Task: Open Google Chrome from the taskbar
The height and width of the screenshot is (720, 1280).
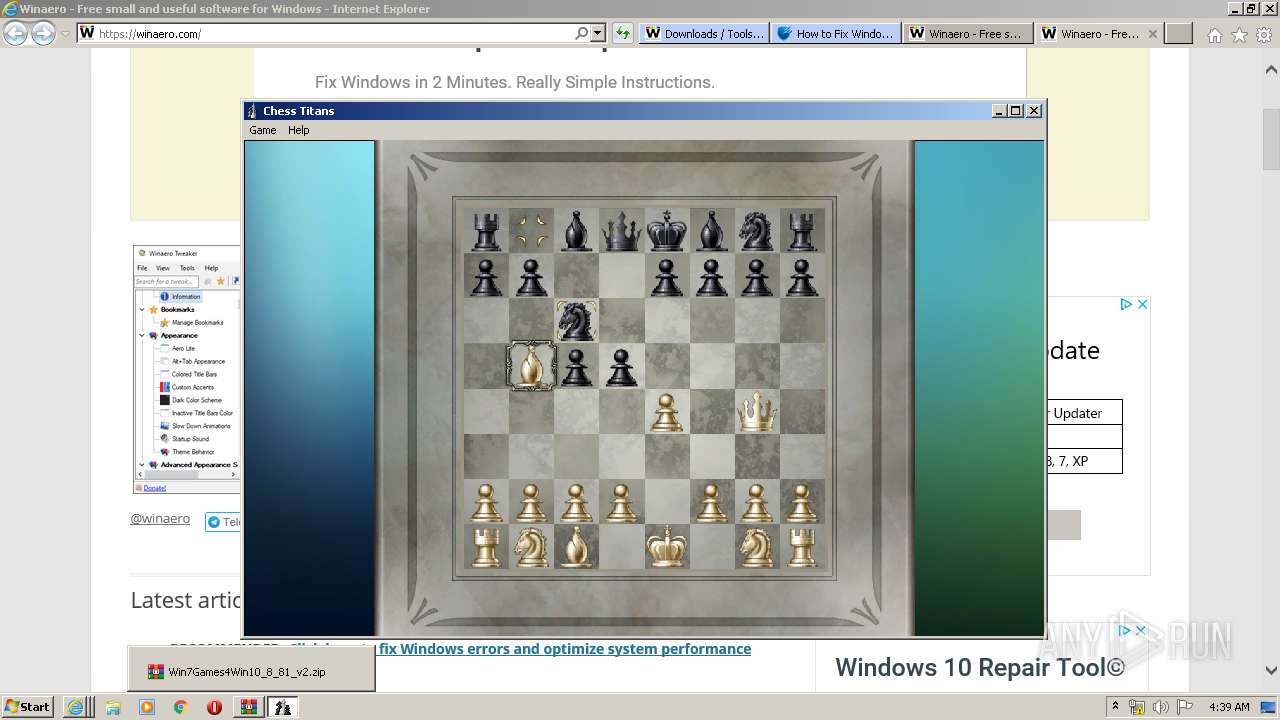Action: (x=180, y=707)
